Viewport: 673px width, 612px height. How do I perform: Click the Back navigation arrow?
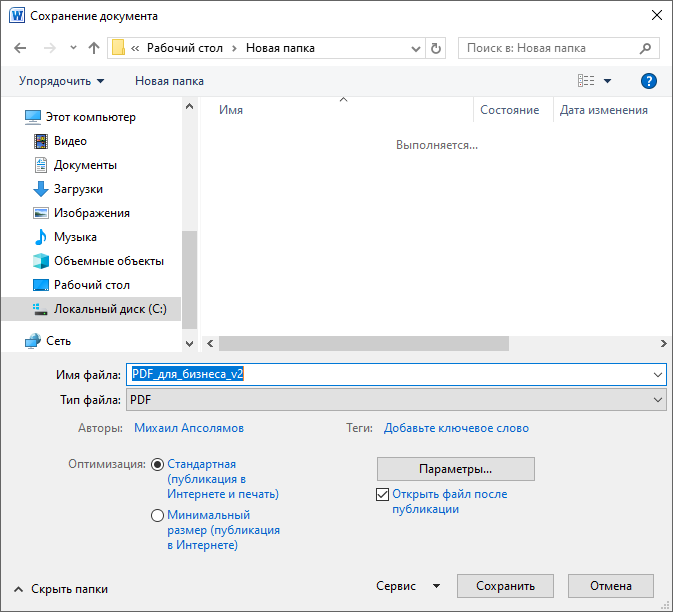pos(21,48)
